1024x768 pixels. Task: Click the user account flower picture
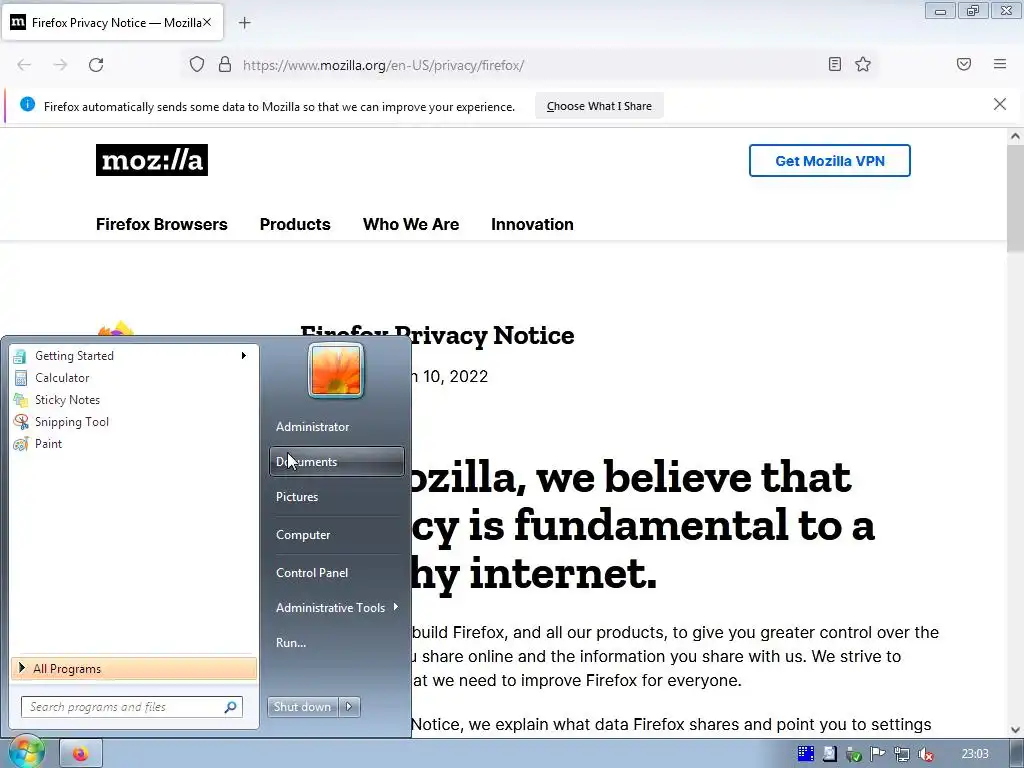(336, 370)
